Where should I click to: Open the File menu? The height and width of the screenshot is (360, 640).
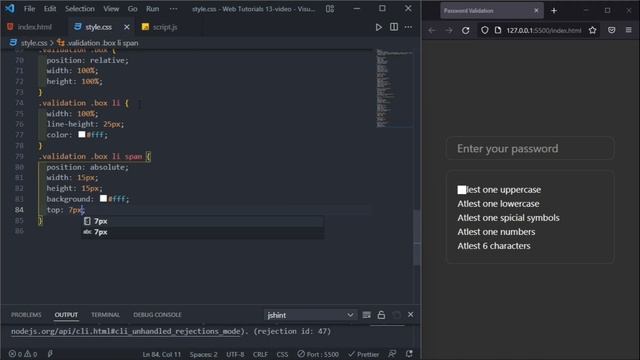29,9
